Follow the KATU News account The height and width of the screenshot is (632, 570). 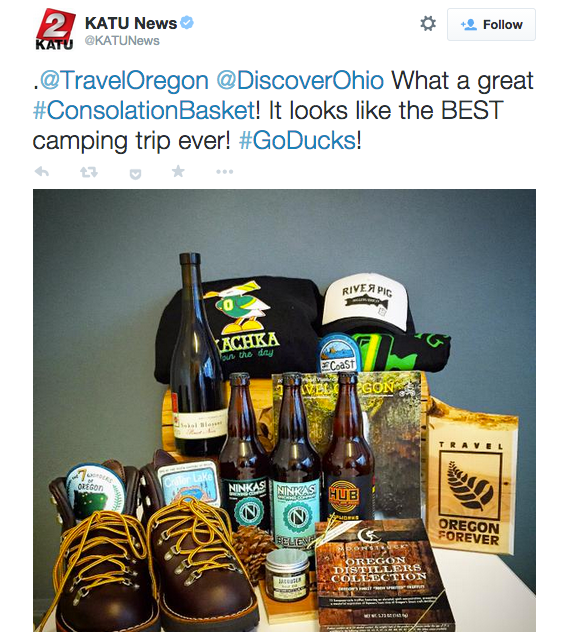click(491, 25)
